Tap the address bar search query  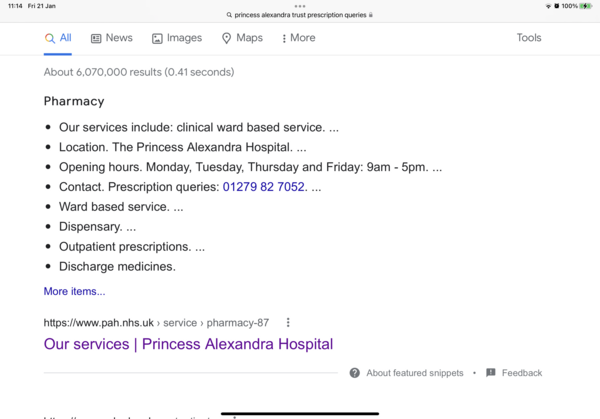pos(300,15)
